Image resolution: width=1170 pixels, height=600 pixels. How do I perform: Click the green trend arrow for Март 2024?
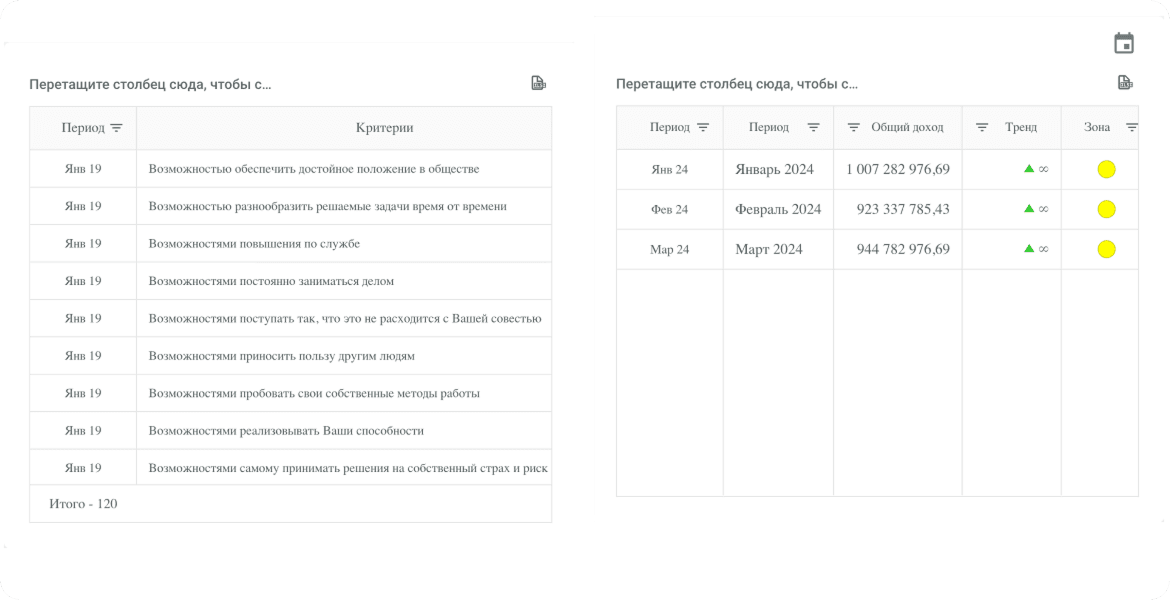click(1029, 249)
